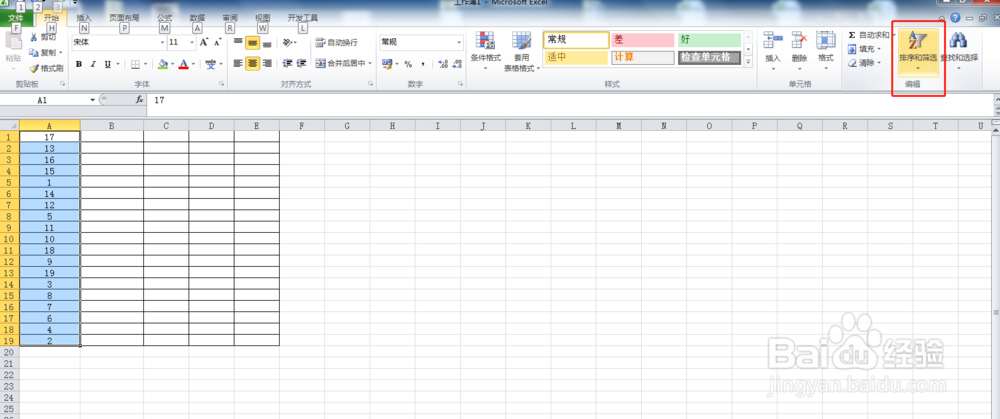Open the font size 11 dropdown
Image resolution: width=1000 pixels, height=419 pixels.
click(193, 43)
